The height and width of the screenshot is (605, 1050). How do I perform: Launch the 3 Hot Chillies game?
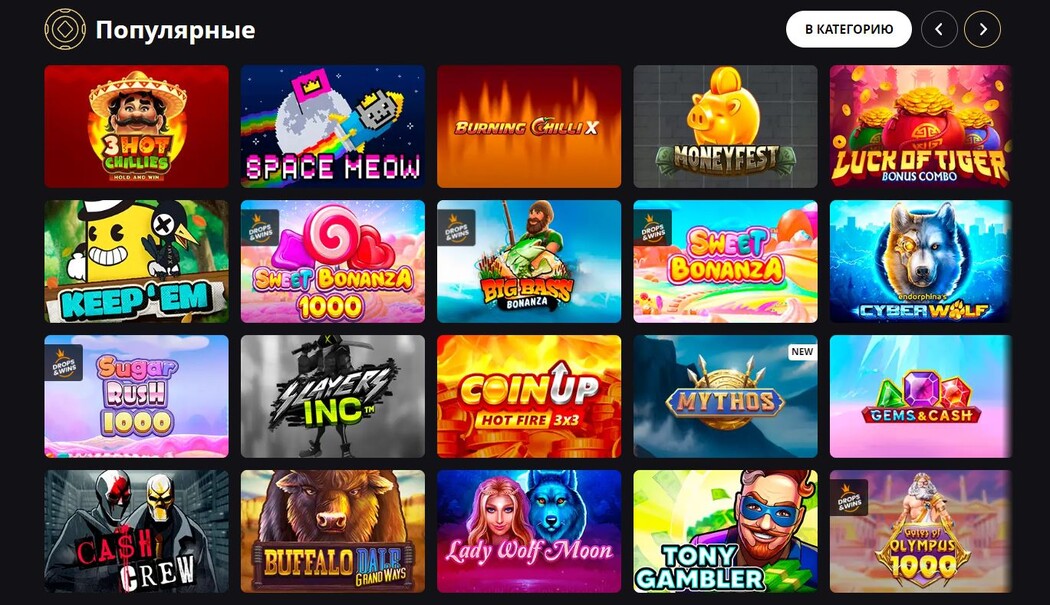click(x=137, y=126)
